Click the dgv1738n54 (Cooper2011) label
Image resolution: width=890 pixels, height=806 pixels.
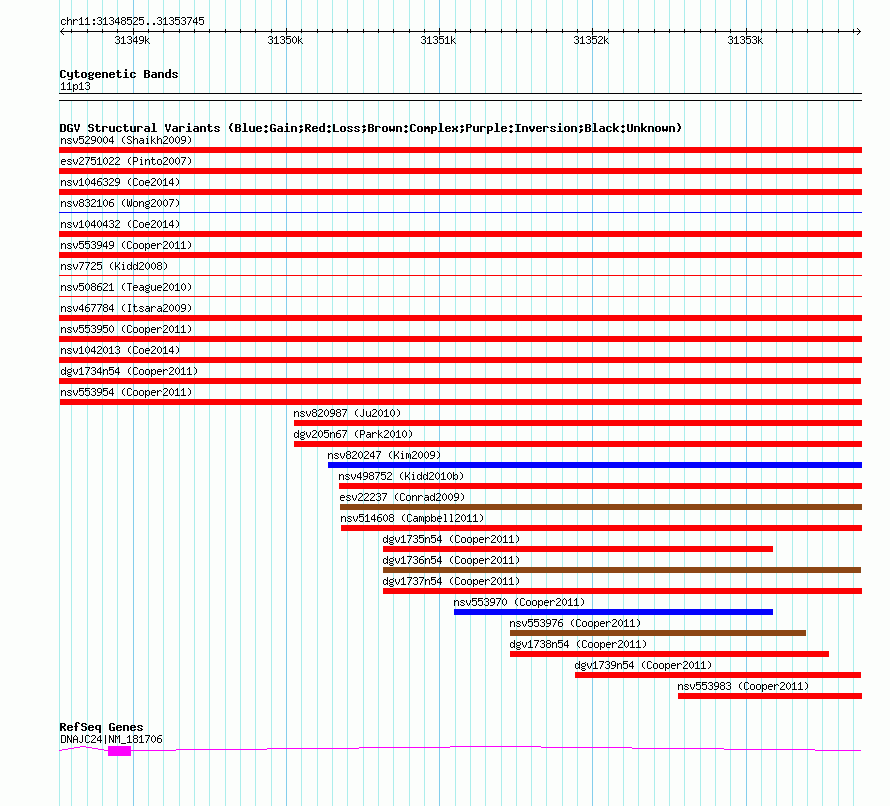pyautogui.click(x=578, y=644)
